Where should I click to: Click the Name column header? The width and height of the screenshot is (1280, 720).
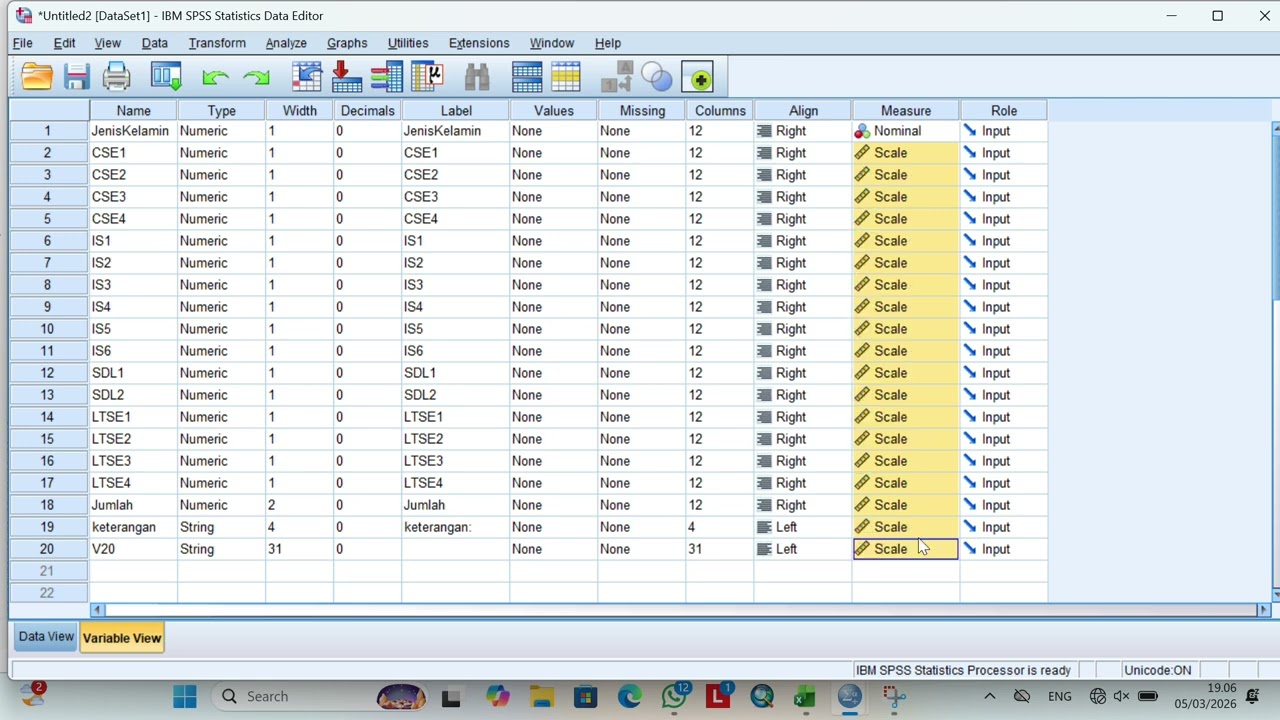(133, 111)
